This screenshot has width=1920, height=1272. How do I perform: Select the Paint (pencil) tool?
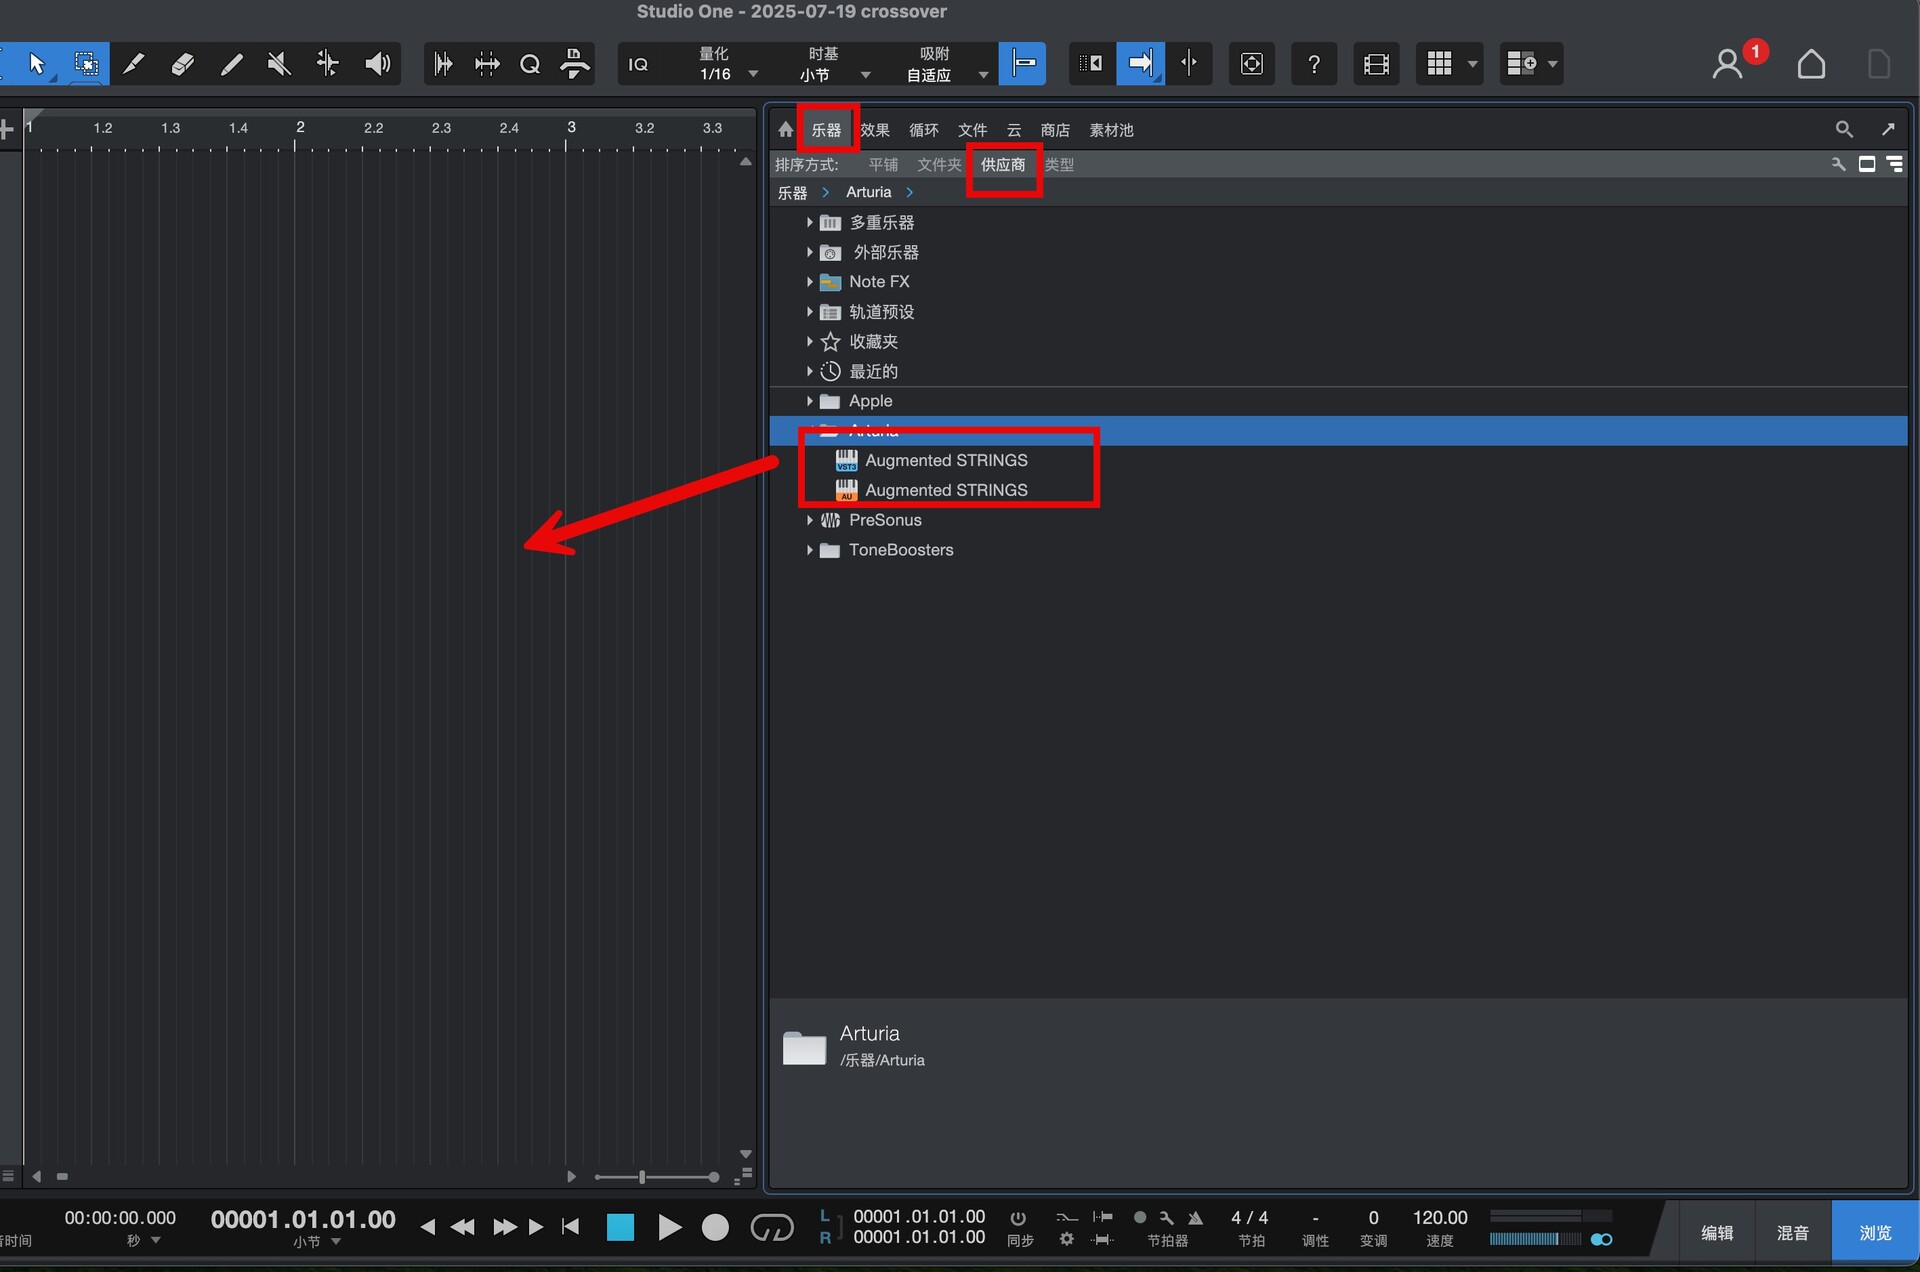133,64
